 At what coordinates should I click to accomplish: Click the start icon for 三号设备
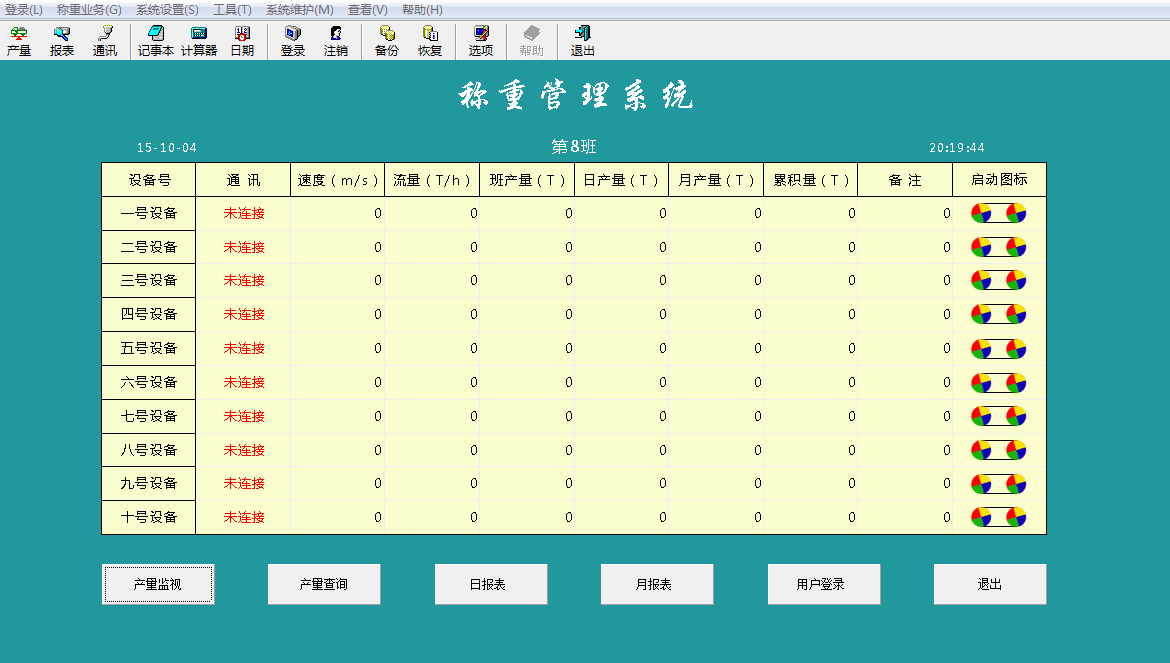[998, 280]
